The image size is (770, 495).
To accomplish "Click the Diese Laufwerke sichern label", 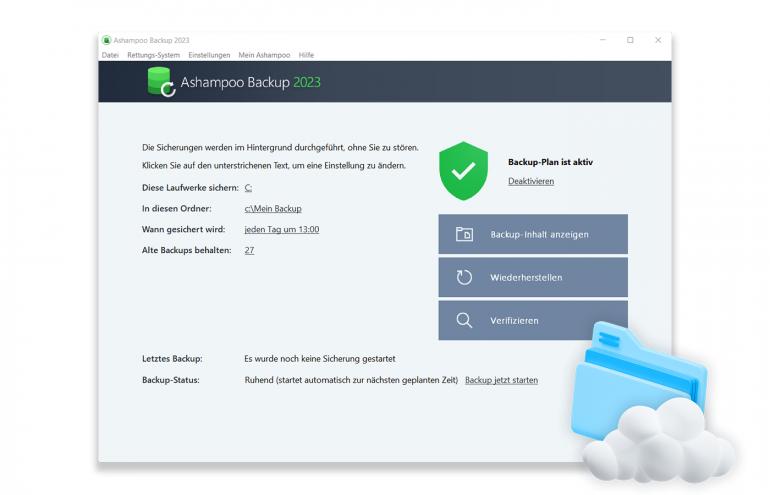I will (190, 188).
